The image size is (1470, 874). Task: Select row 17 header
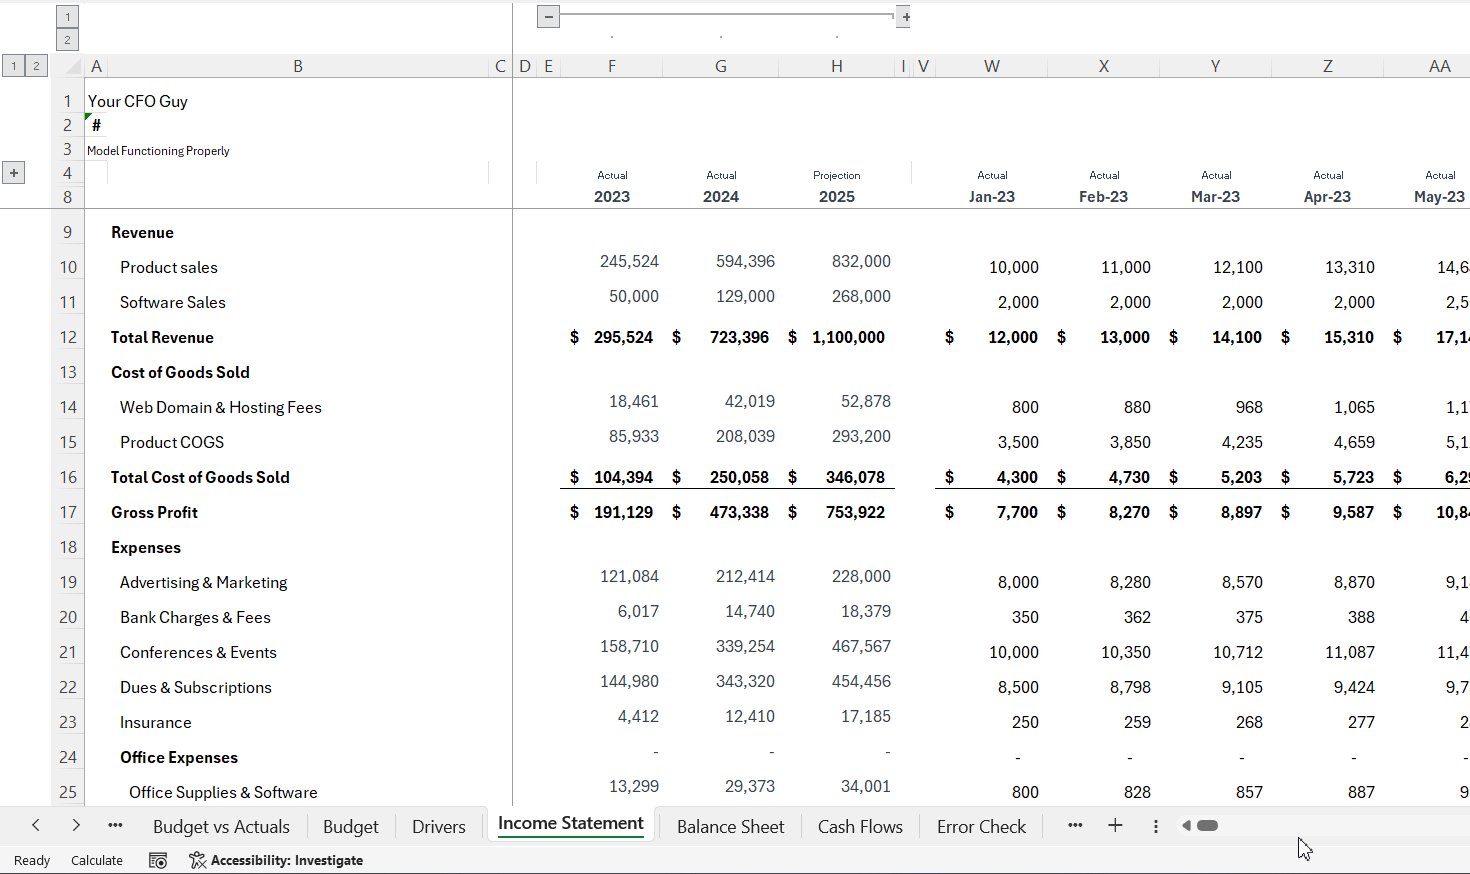(x=68, y=512)
